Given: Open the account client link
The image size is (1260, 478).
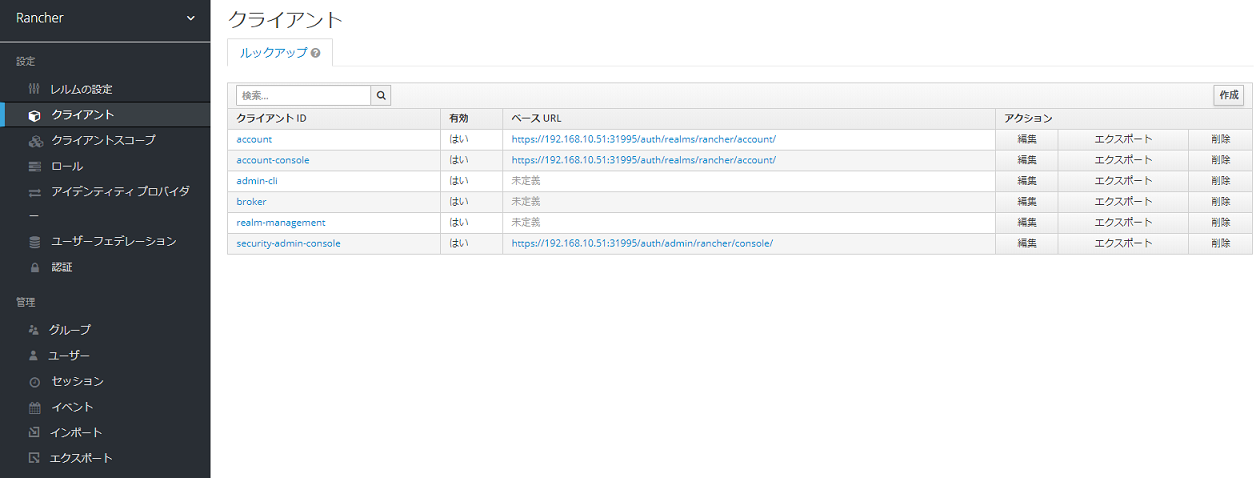Looking at the screenshot, I should tap(254, 139).
